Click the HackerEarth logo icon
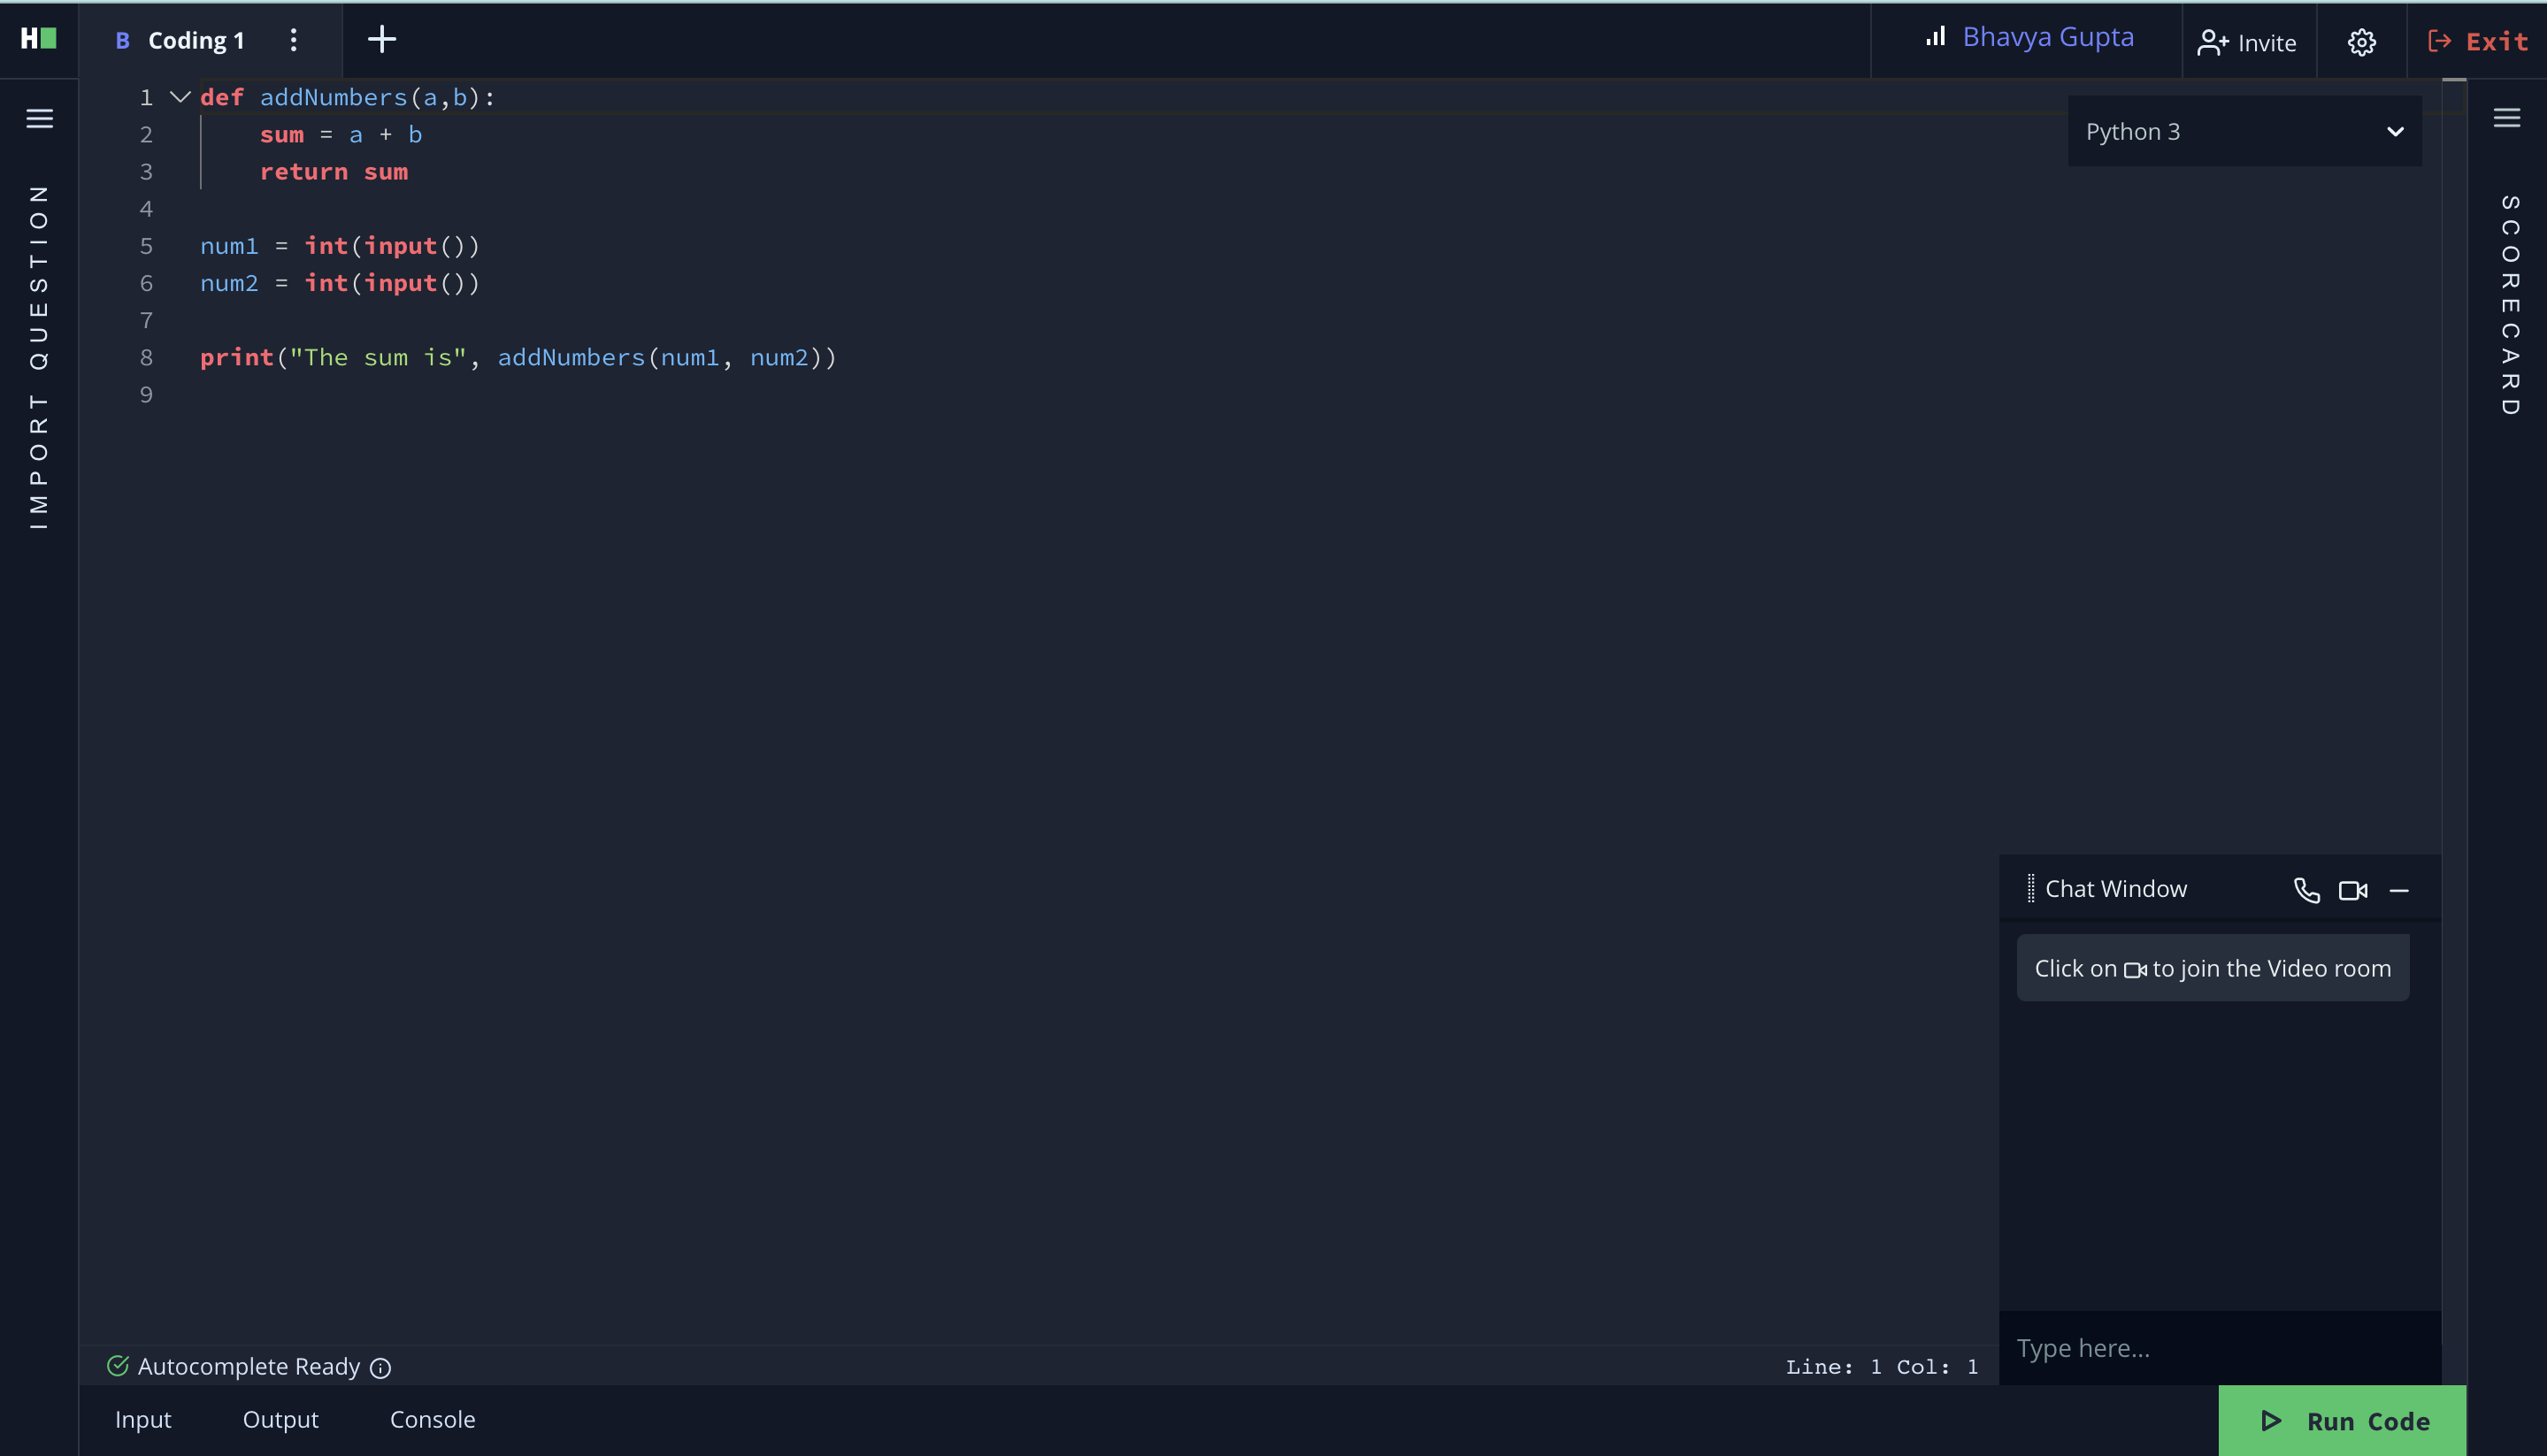 point(39,38)
